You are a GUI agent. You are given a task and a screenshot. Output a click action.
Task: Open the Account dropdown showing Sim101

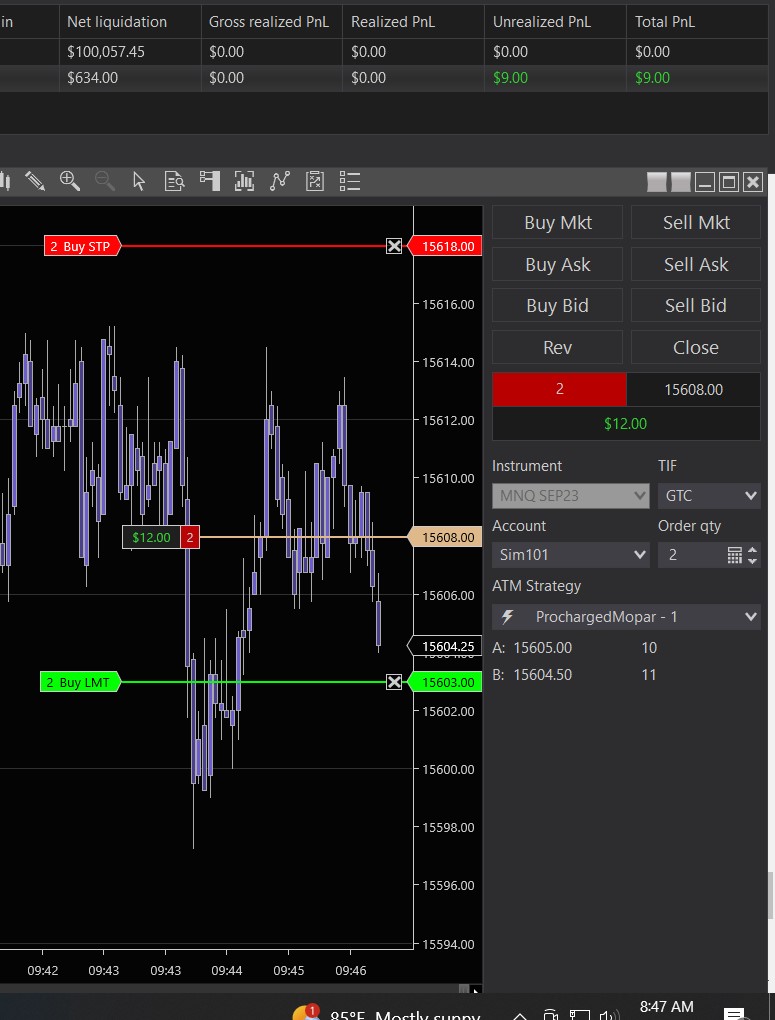571,555
